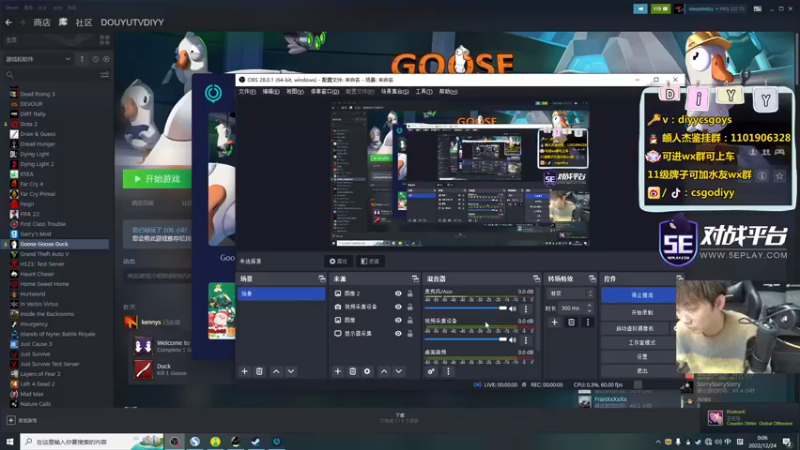Switch Steam library to grid view icon
Image resolution: width=800 pixels, height=450 pixels.
(x=105, y=40)
